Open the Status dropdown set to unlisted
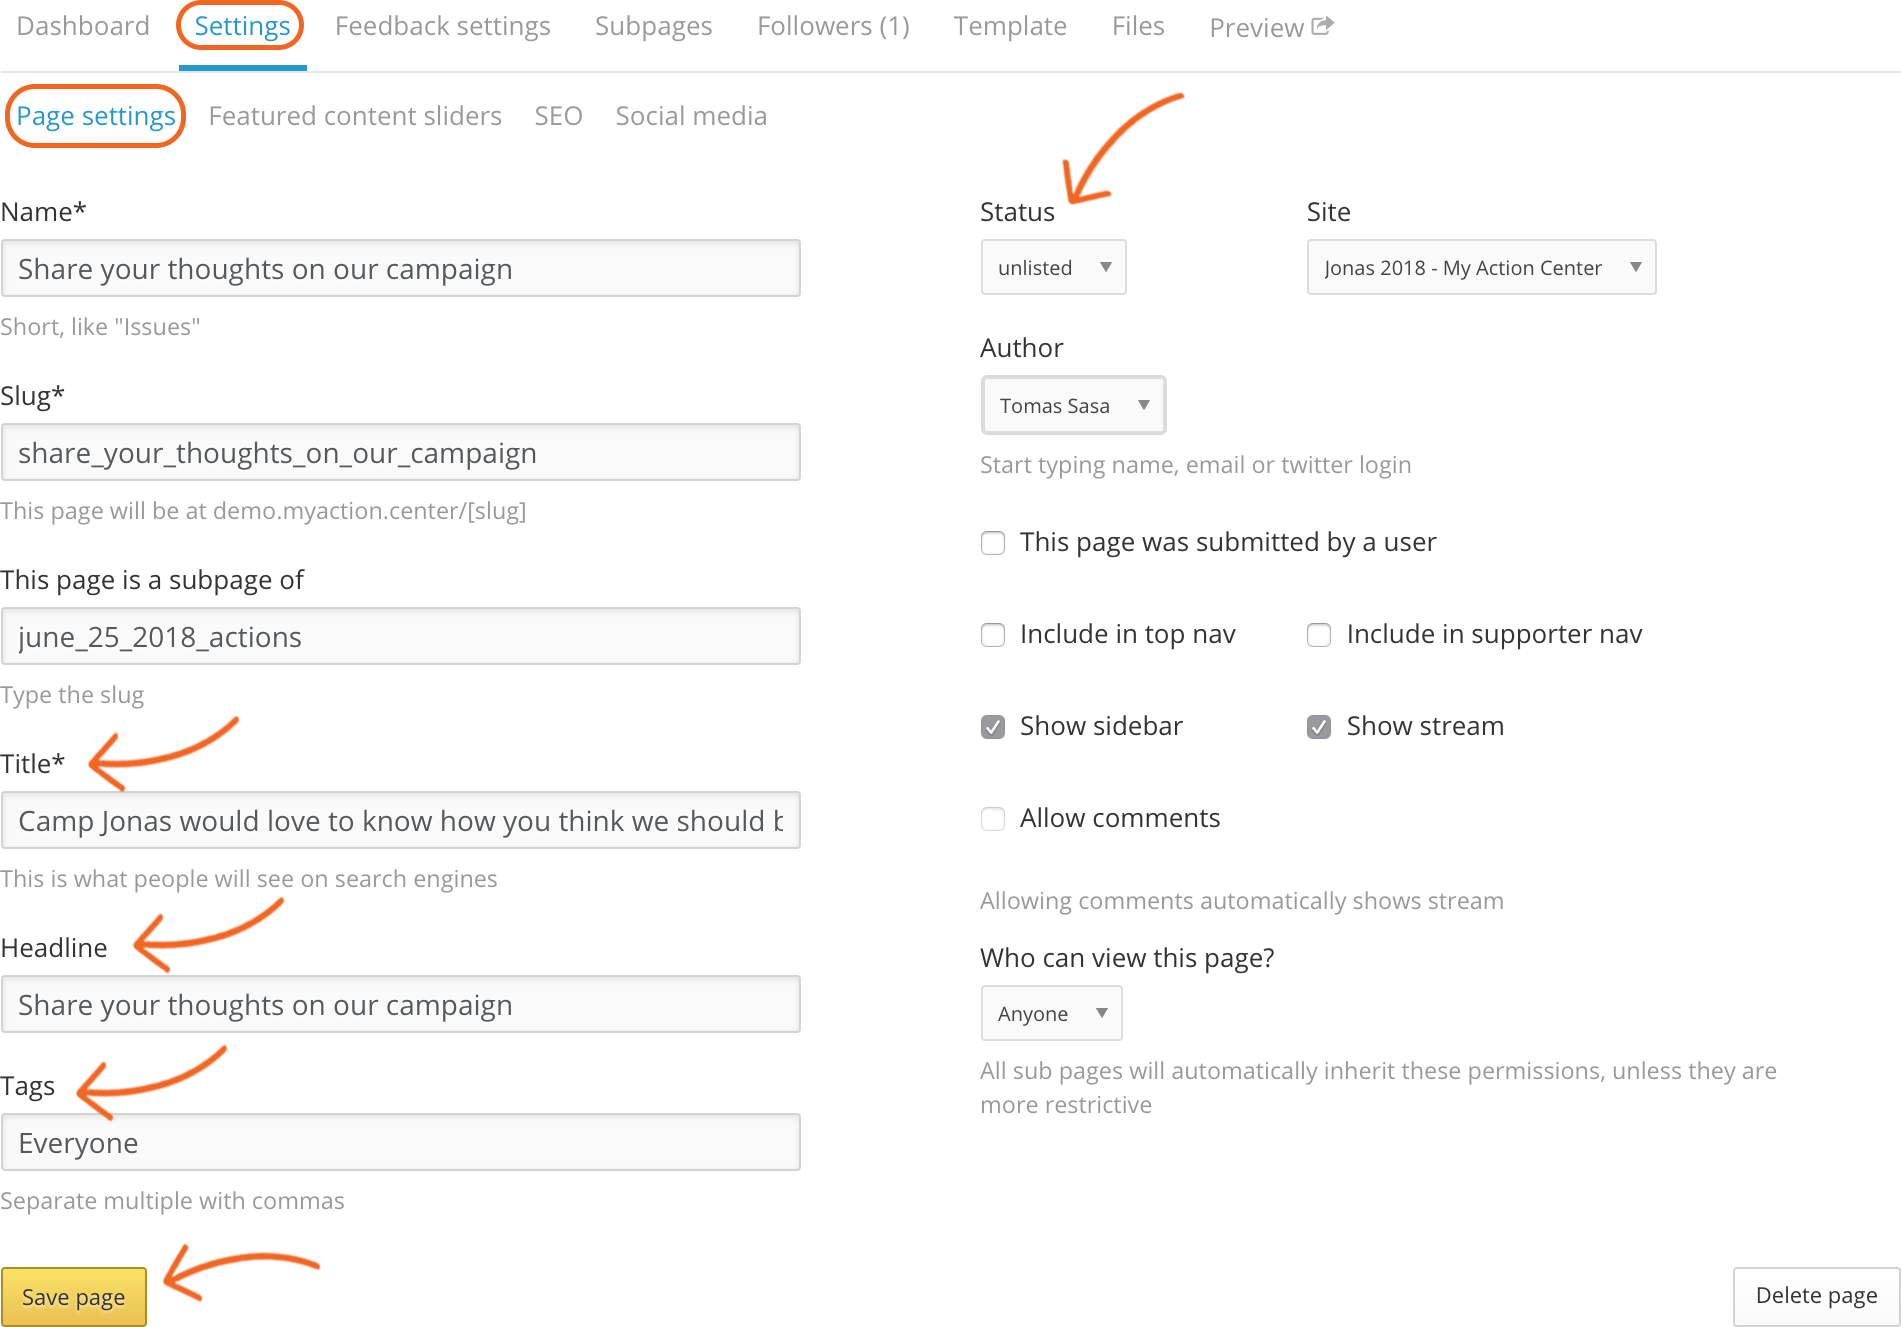 pyautogui.click(x=1053, y=268)
